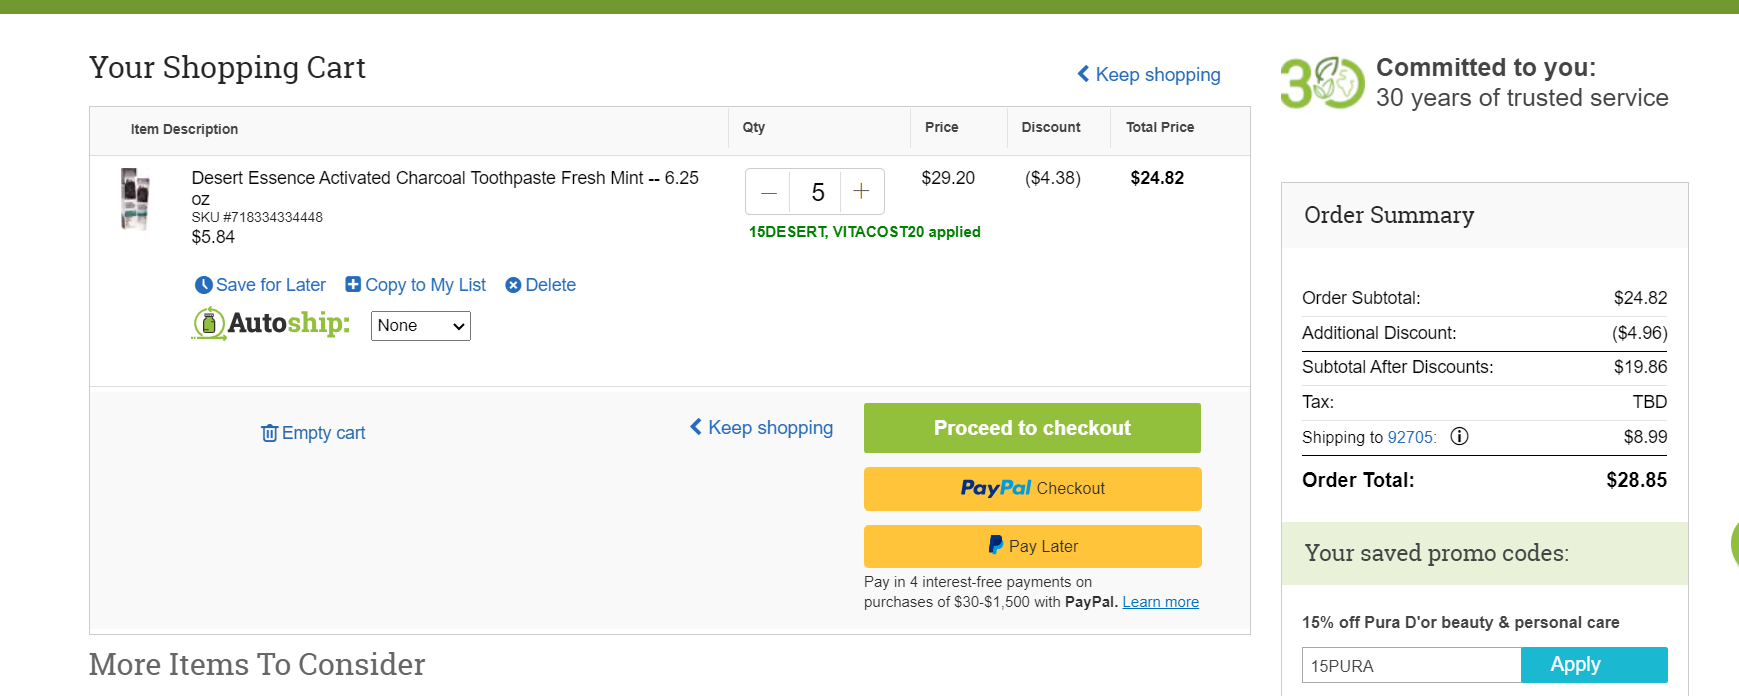Apply the 15PURA promo code
1739x696 pixels.
tap(1594, 665)
